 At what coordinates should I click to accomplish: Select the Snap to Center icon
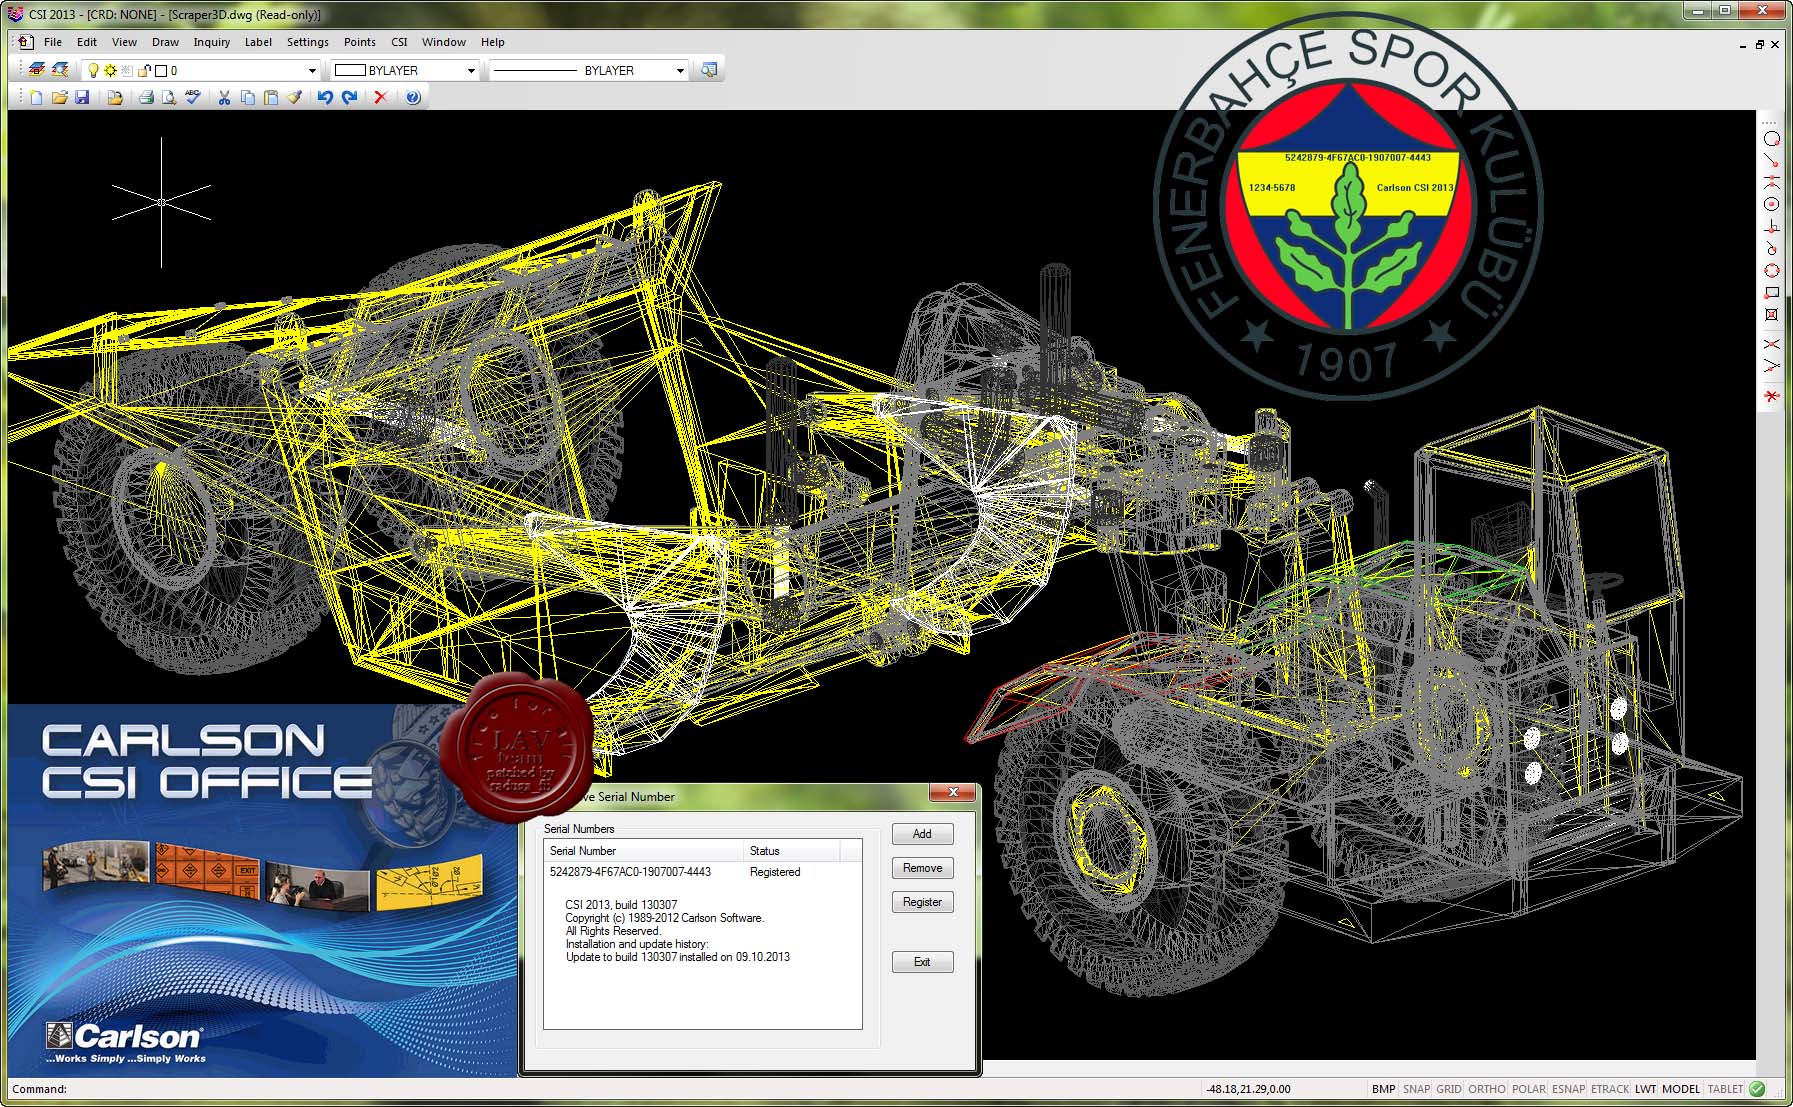coord(1771,204)
